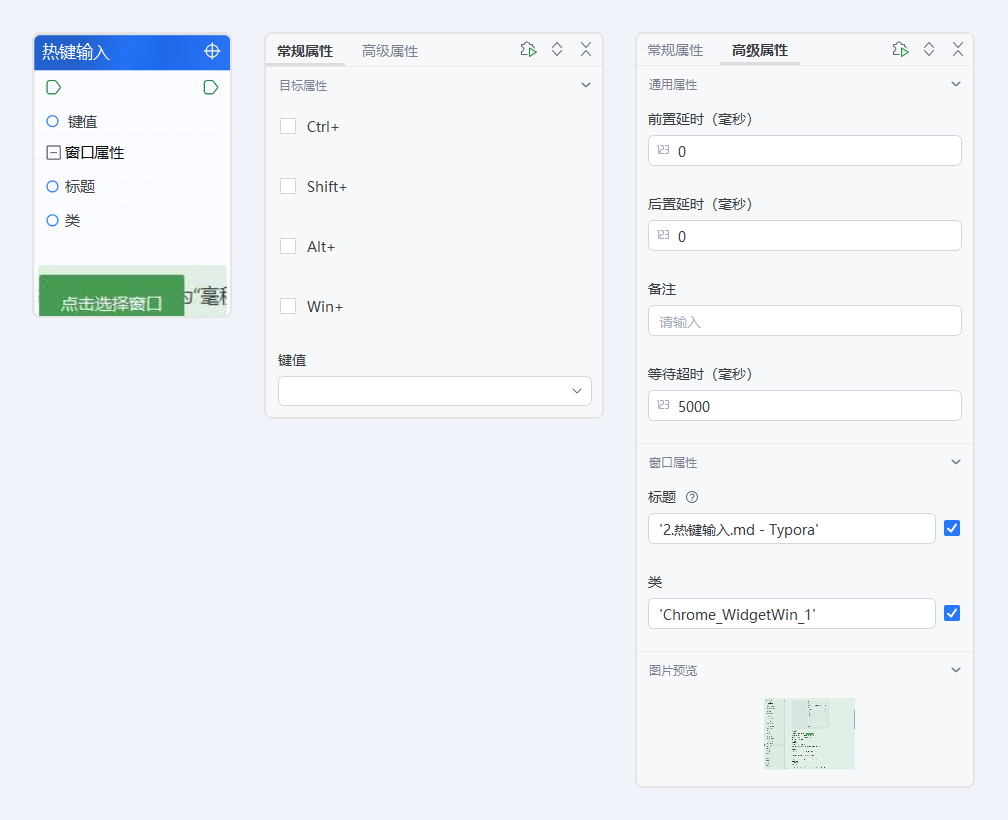The height and width of the screenshot is (820, 1008).
Task: Uncheck the checkbox beside the 'Chrome_WidgetWin_1' field
Action: (952, 613)
